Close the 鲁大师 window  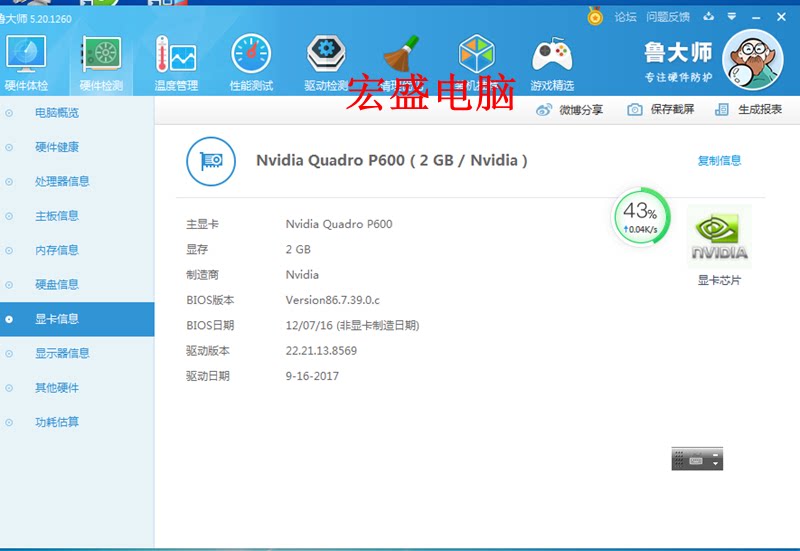[x=781, y=17]
